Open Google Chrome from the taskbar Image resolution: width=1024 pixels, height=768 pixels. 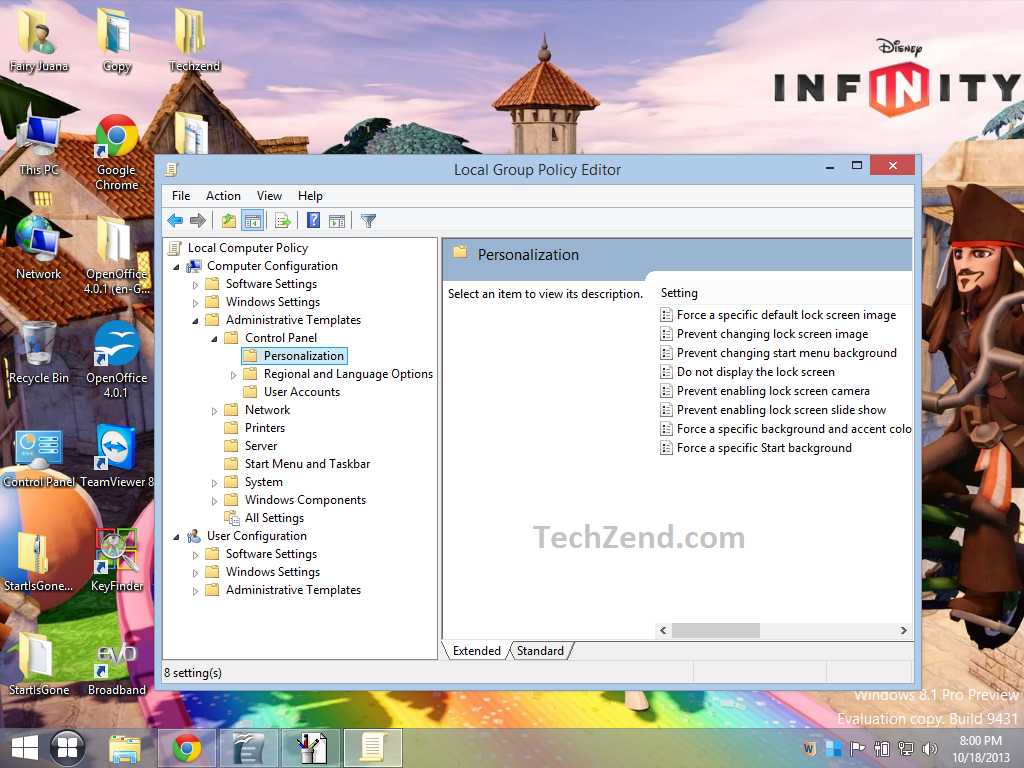[x=186, y=747]
